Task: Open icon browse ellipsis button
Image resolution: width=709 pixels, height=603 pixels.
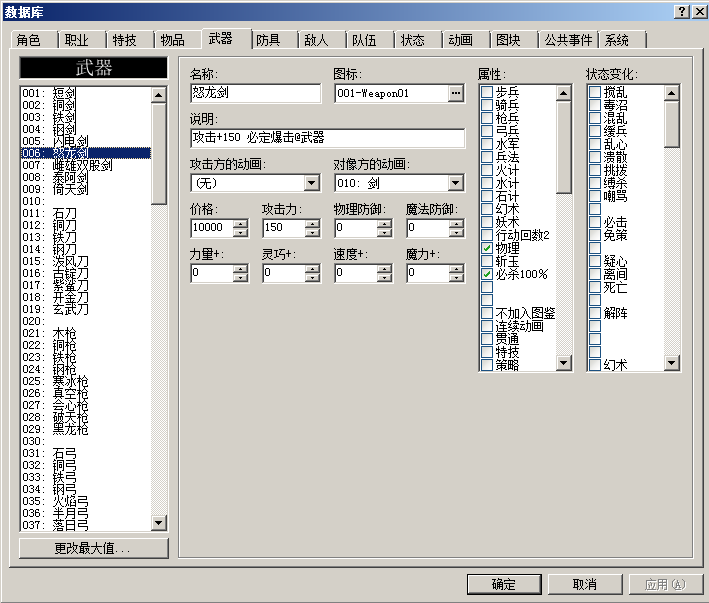Action: (456, 93)
